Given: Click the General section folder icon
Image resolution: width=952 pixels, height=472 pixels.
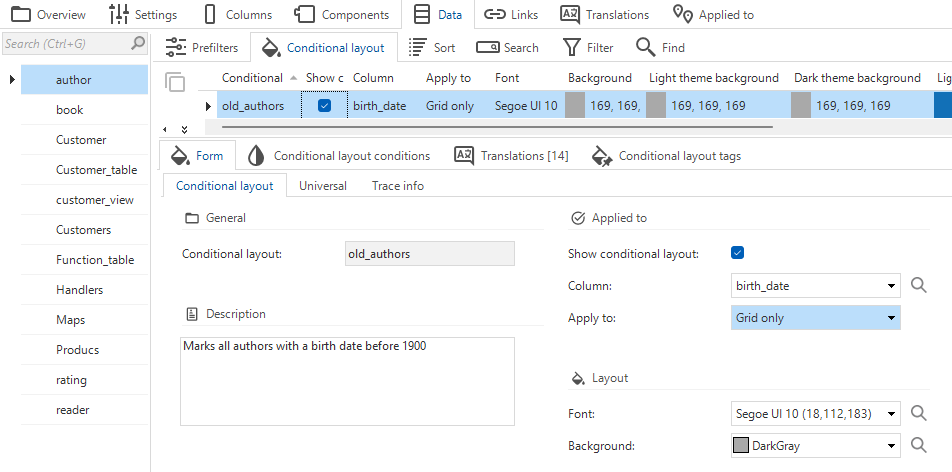Looking at the screenshot, I should pos(192,218).
